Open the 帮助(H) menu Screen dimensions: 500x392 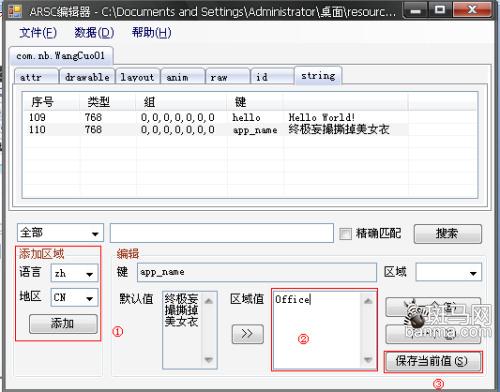[152, 33]
